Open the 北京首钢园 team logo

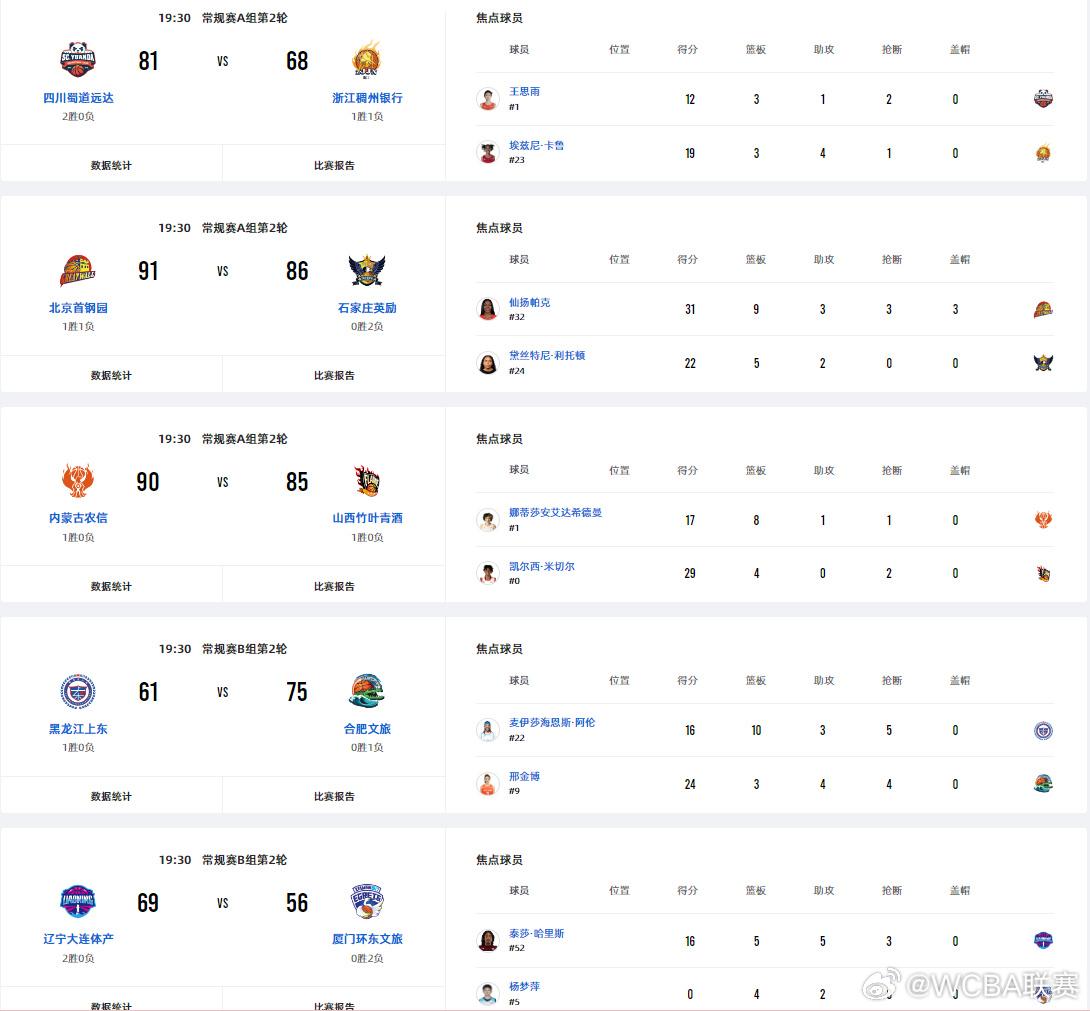[78, 270]
